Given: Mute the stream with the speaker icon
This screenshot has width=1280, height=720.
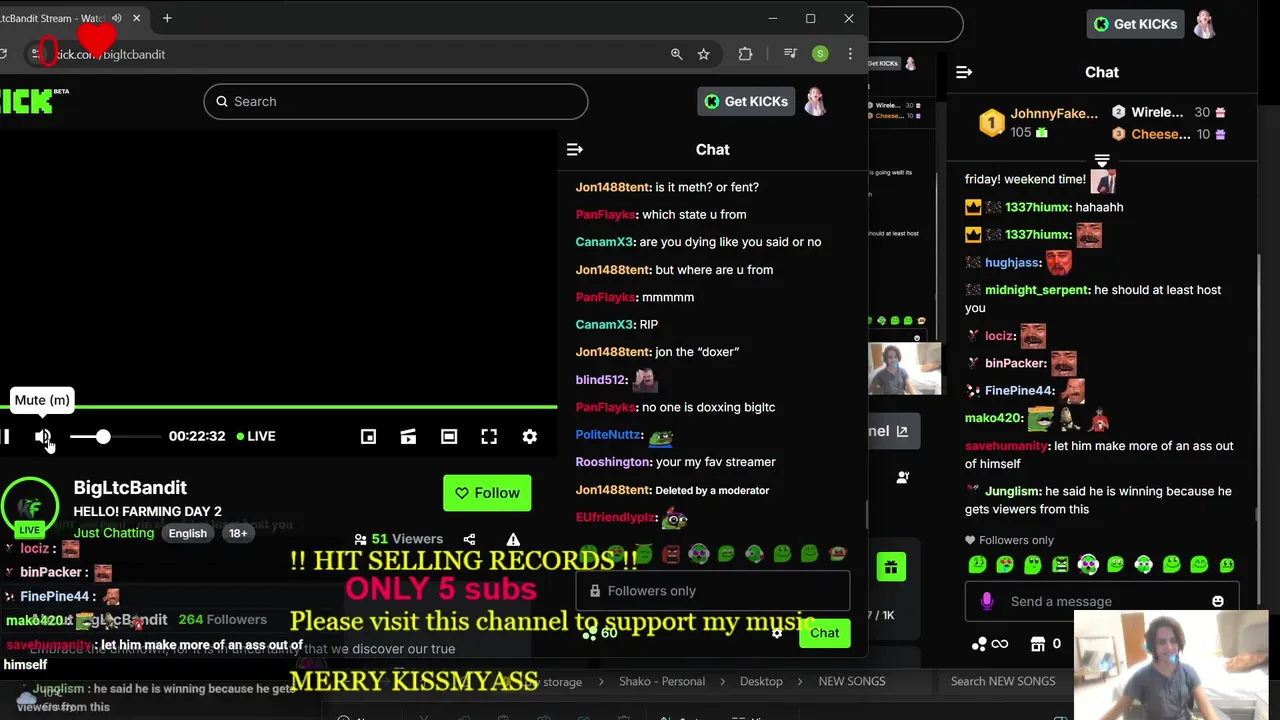Looking at the screenshot, I should pos(43,437).
